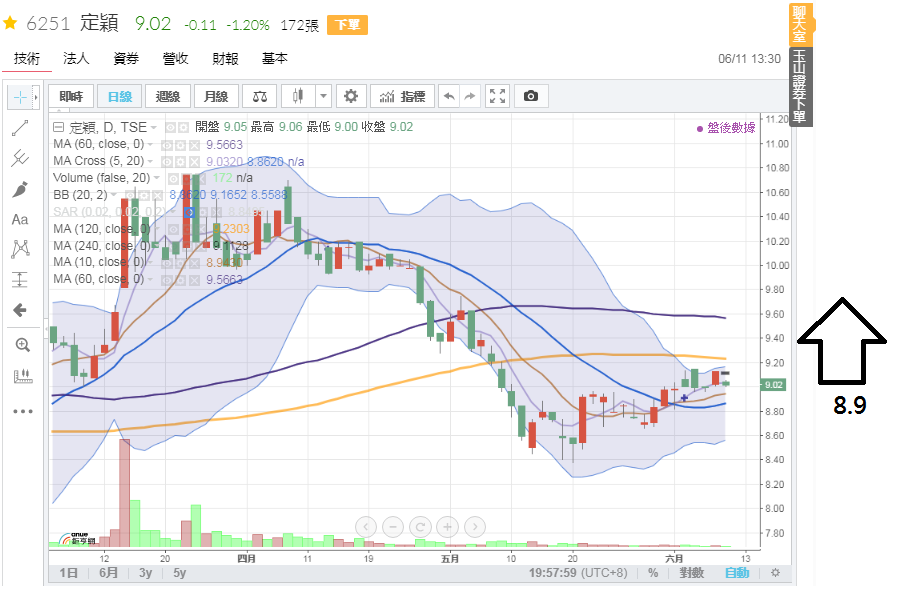Select the pitchfork drawing tool
Image resolution: width=900 pixels, height=600 pixels.
pos(20,158)
